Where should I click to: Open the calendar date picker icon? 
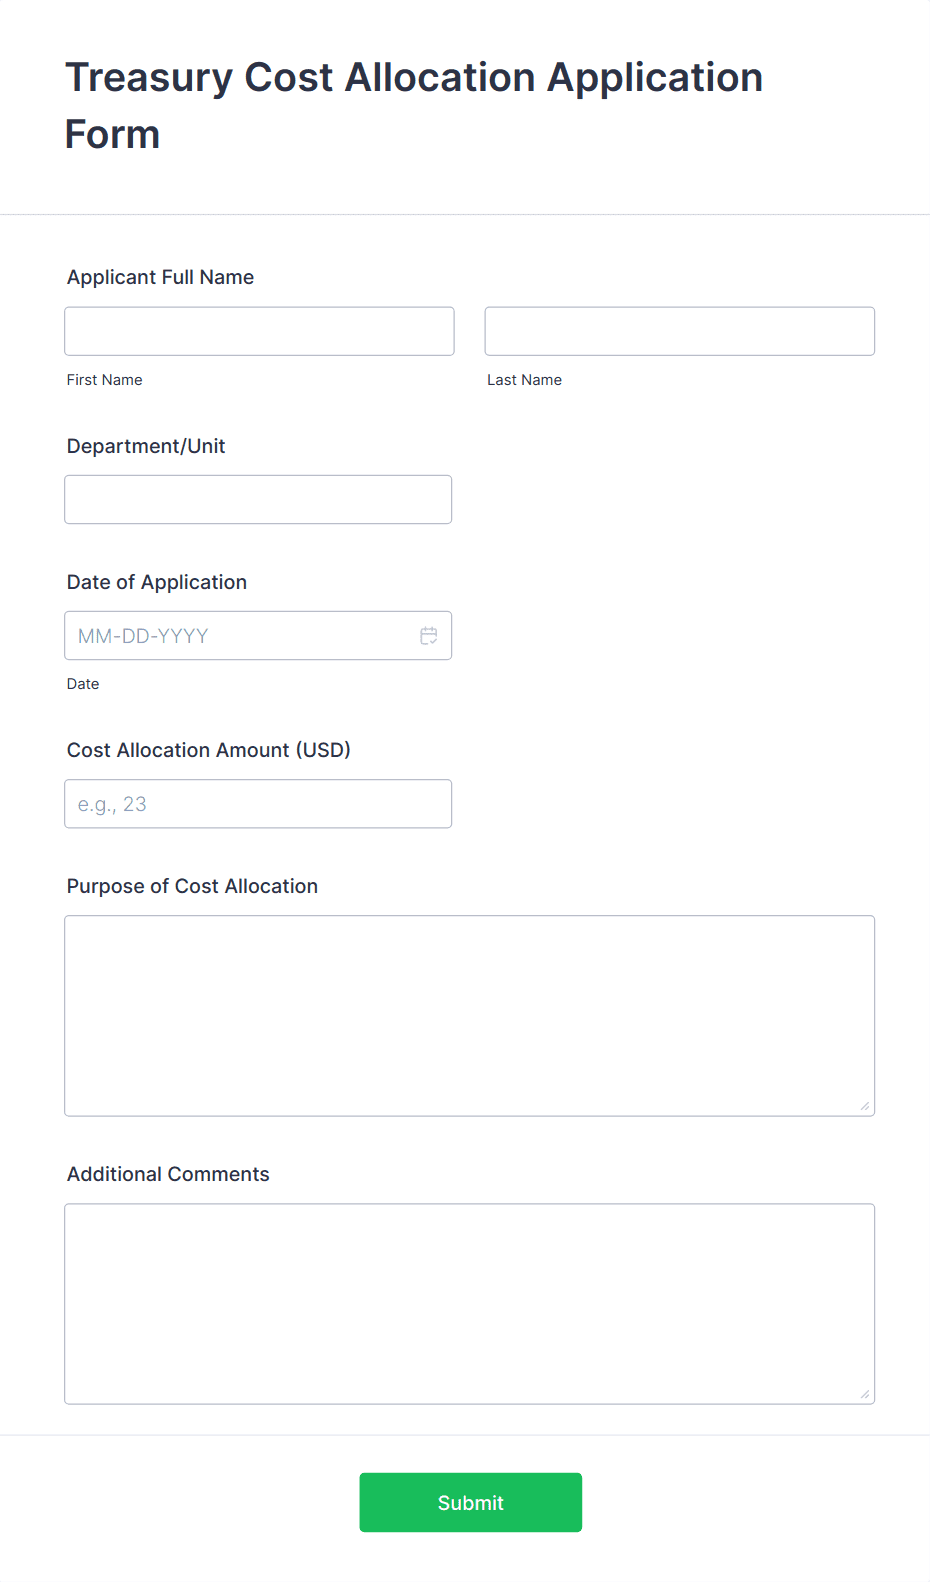[x=429, y=636]
